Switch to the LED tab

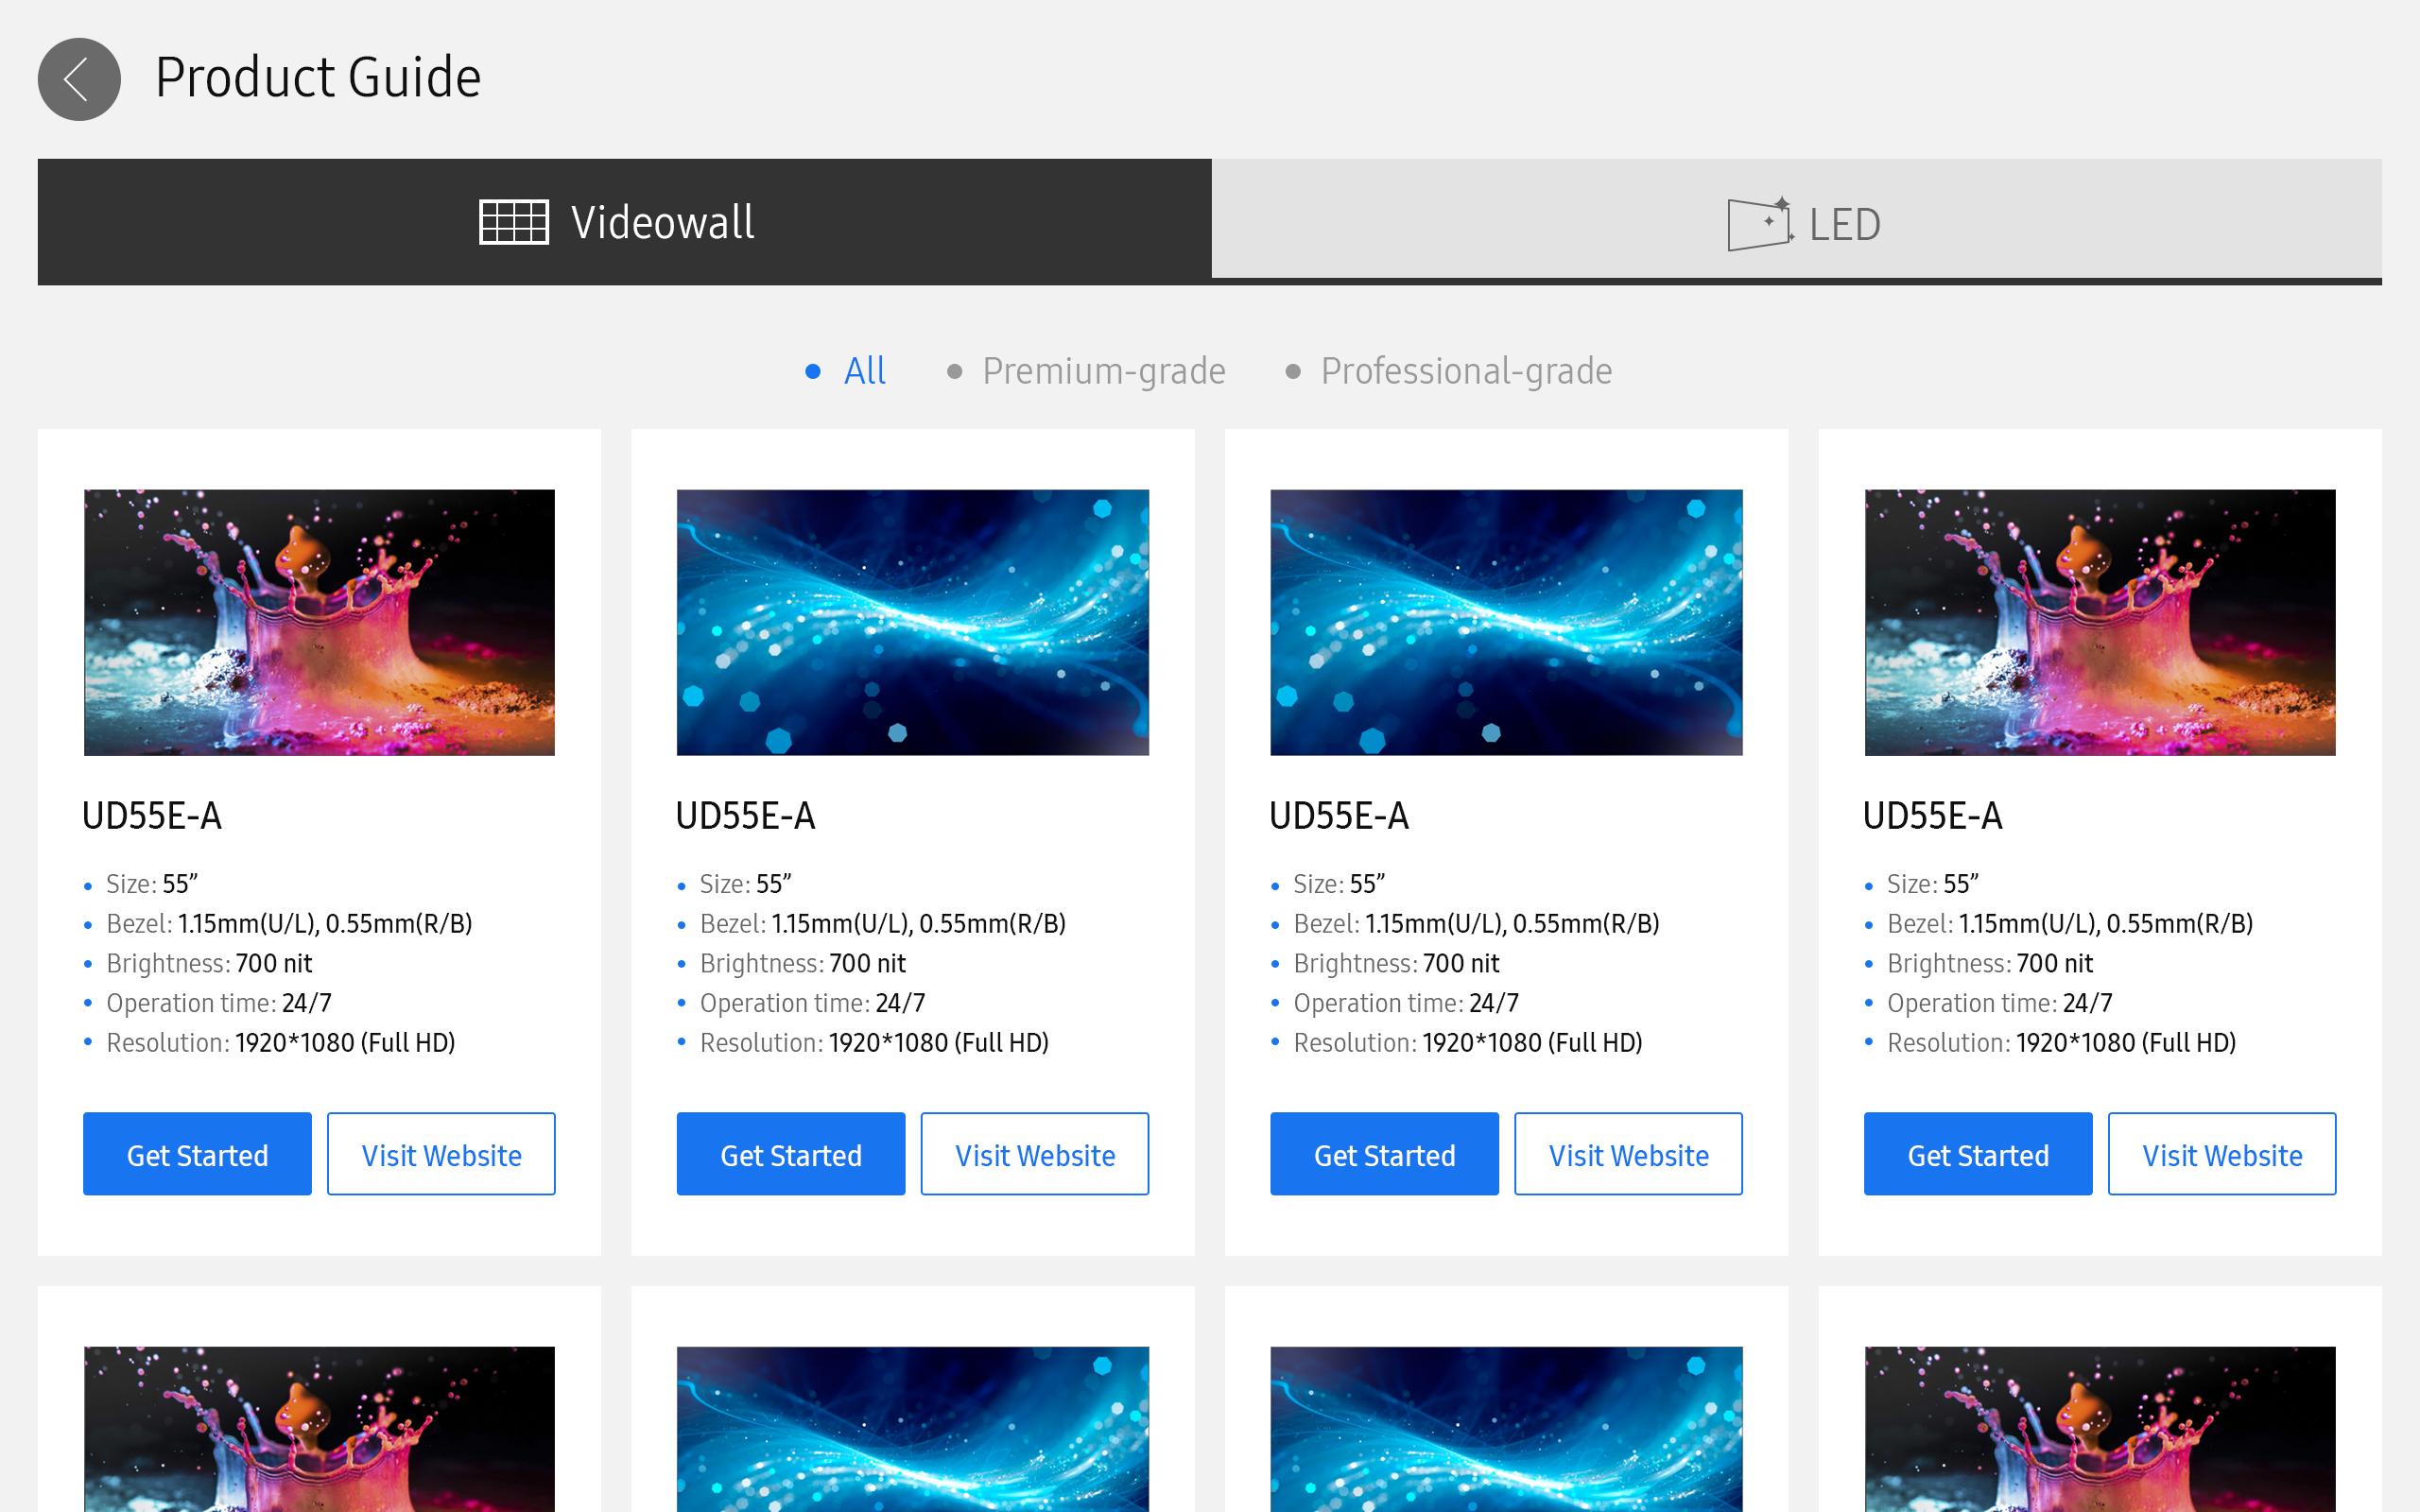pyautogui.click(x=1797, y=219)
